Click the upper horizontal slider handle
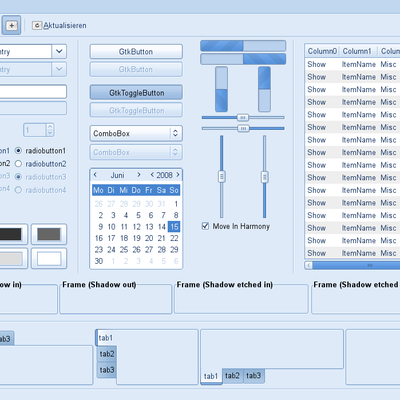The height and width of the screenshot is (400, 400). pyautogui.click(x=243, y=117)
